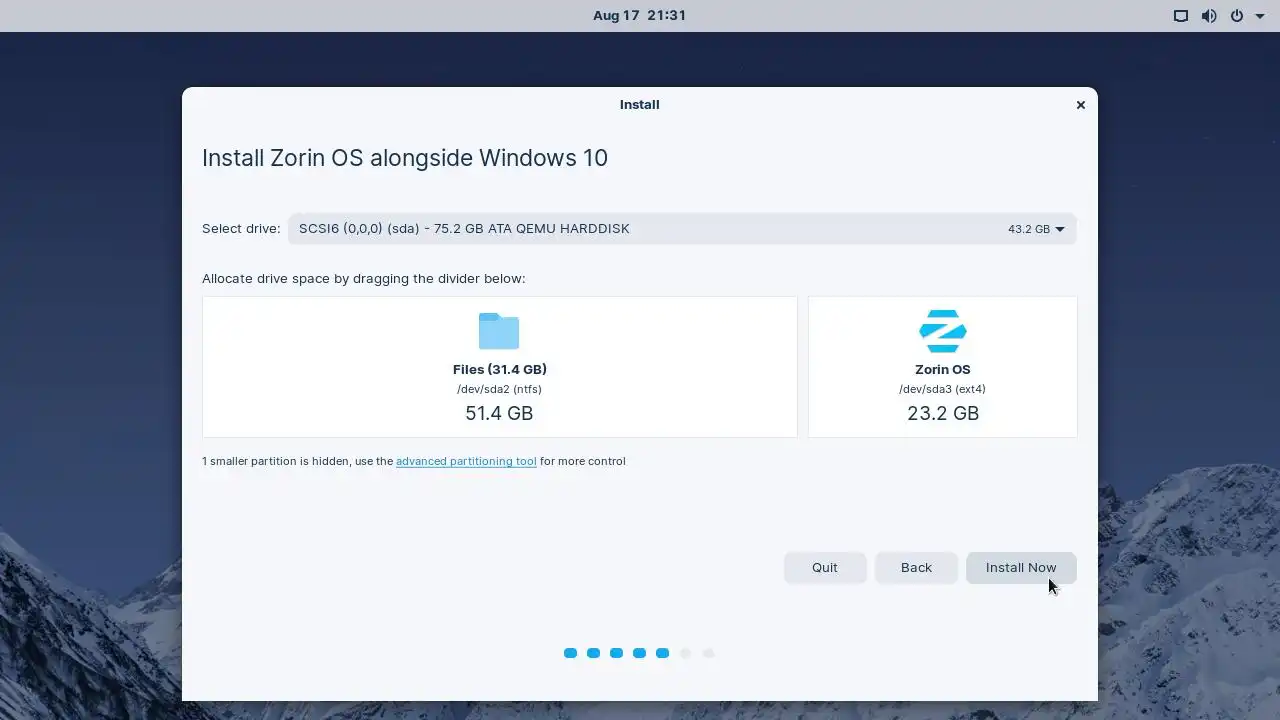Viewport: 1280px width, 720px height.
Task: Click the Zorin OS logo icon
Action: point(942,331)
